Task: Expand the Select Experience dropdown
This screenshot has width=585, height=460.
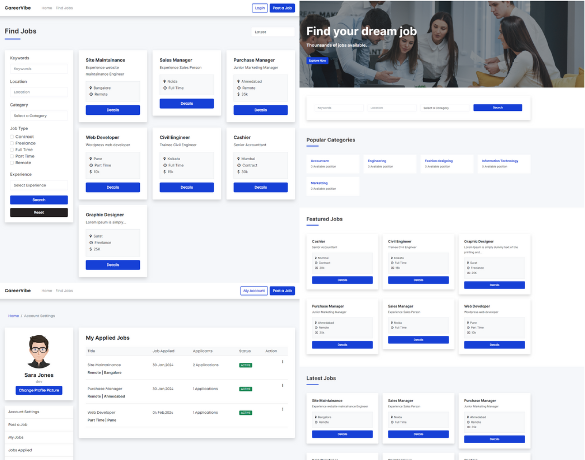Action: click(39, 185)
